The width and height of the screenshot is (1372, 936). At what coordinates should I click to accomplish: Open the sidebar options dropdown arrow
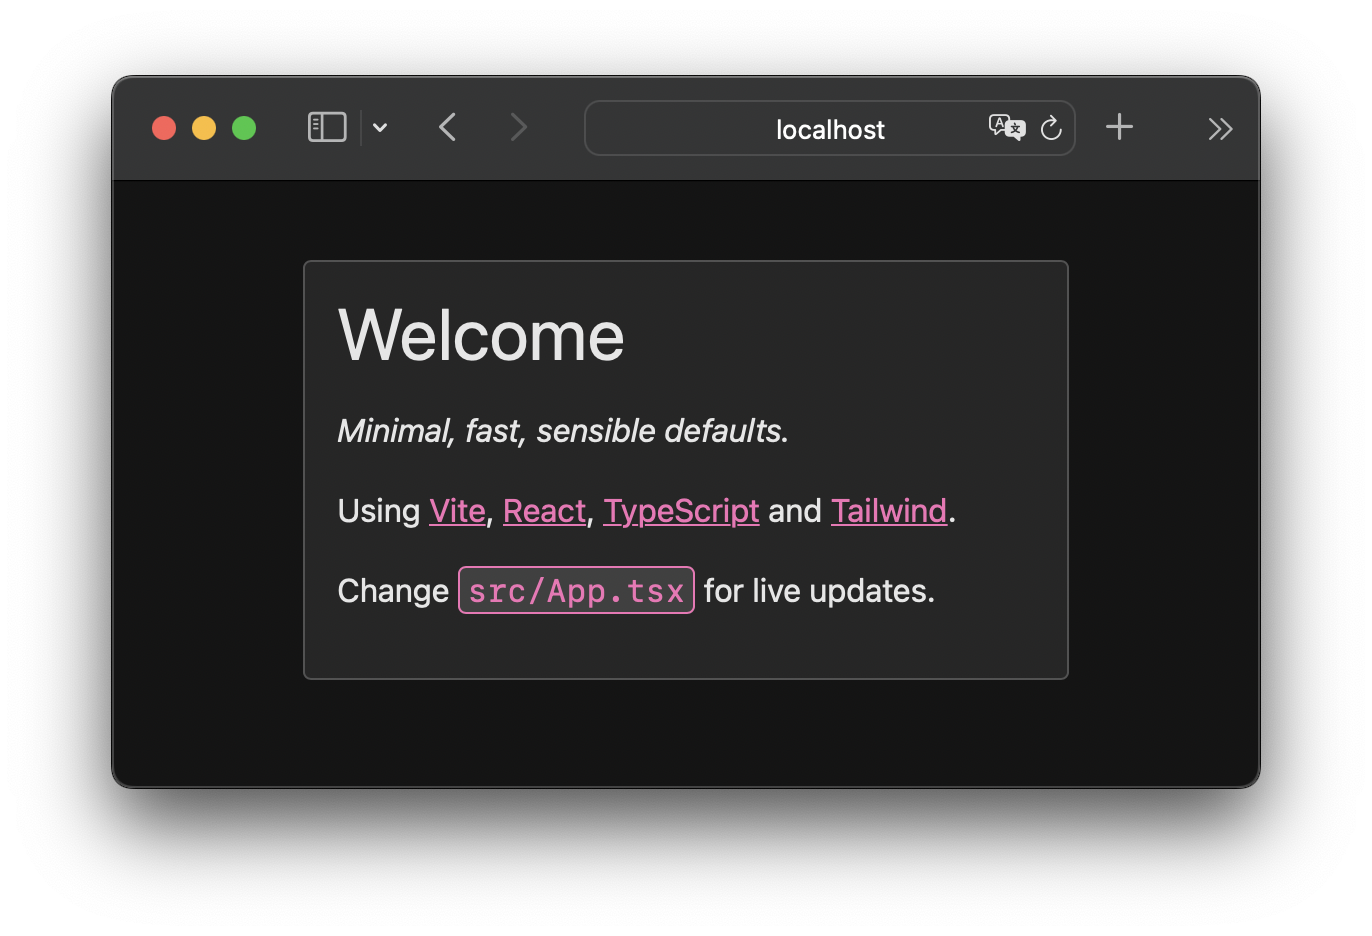(380, 128)
